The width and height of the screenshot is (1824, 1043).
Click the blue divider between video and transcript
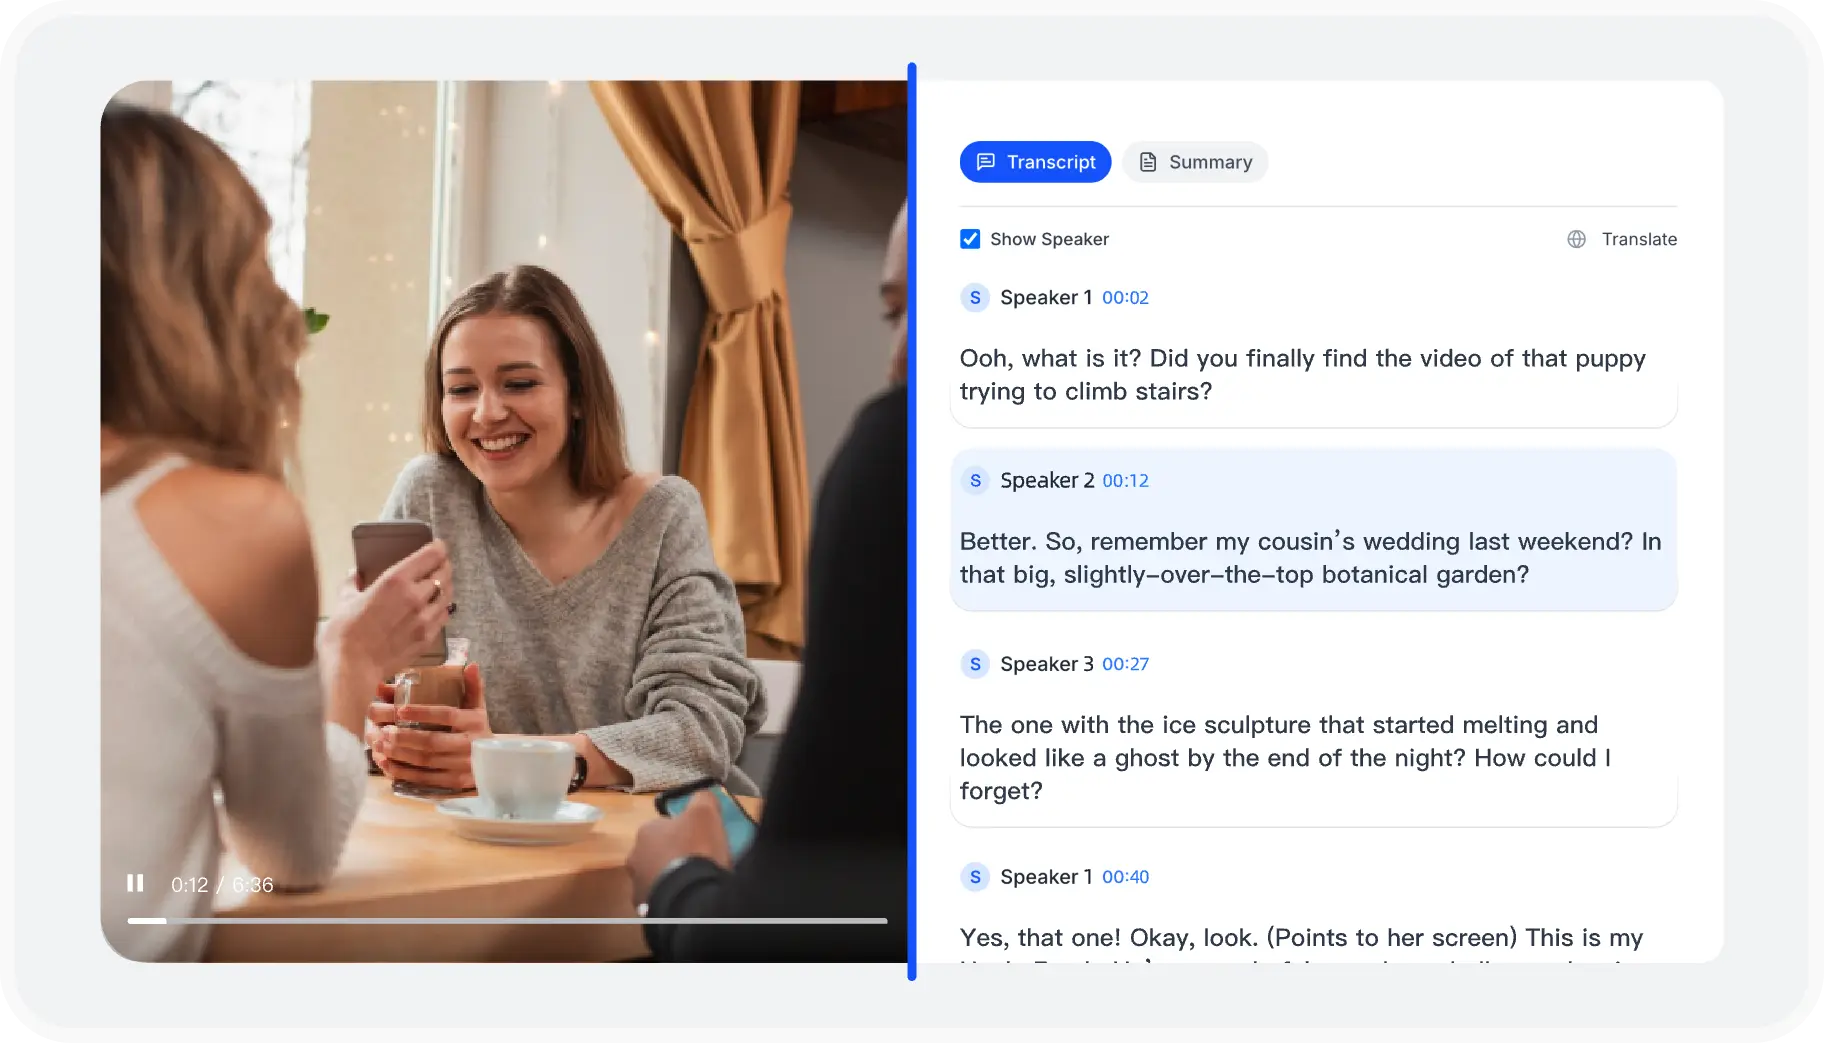(912, 521)
